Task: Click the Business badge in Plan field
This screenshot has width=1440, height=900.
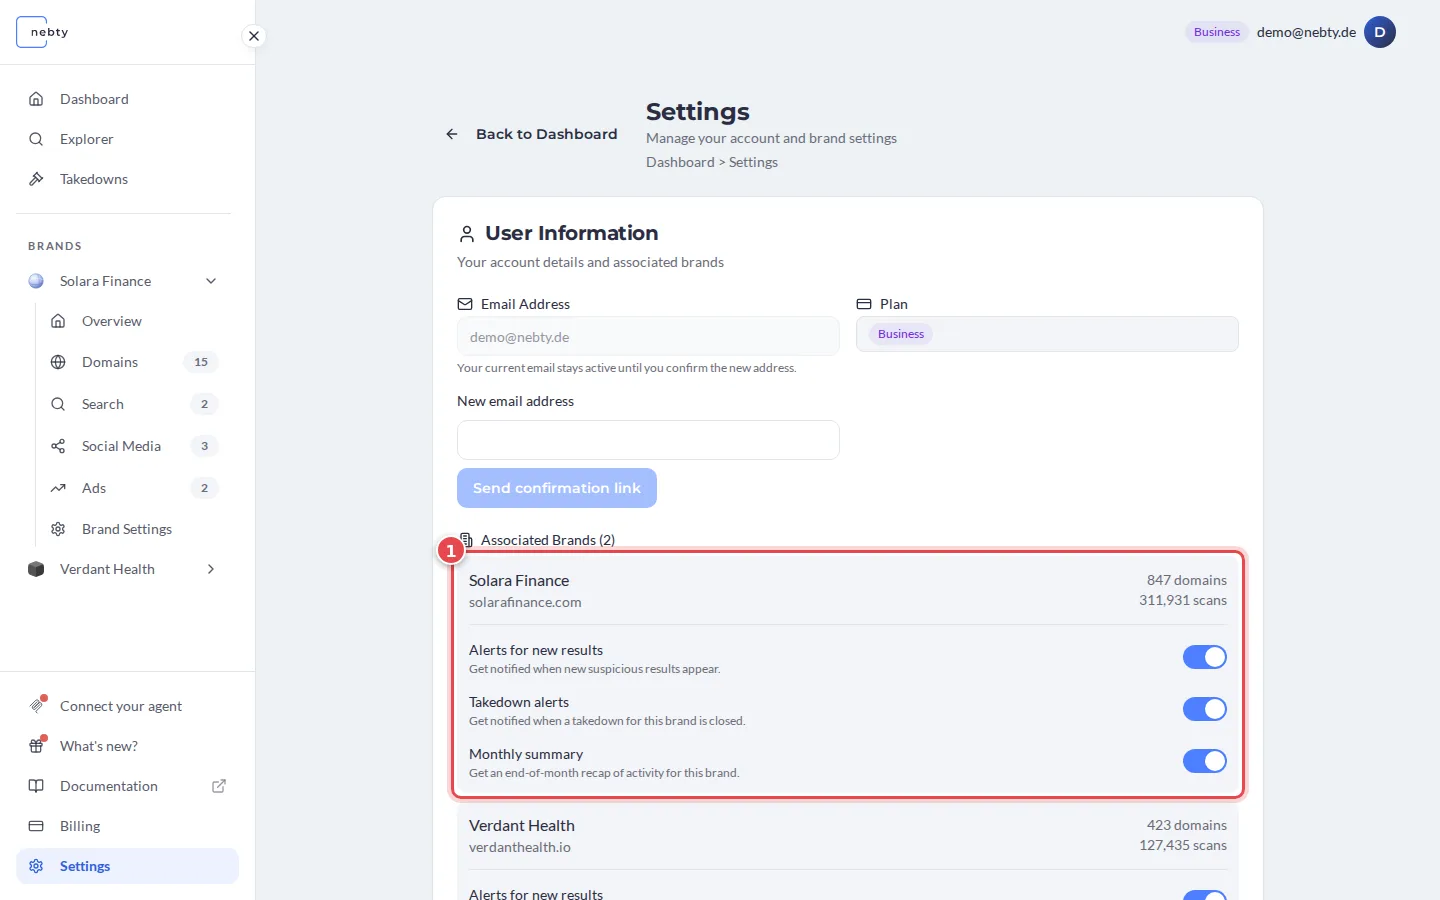Action: 901,334
